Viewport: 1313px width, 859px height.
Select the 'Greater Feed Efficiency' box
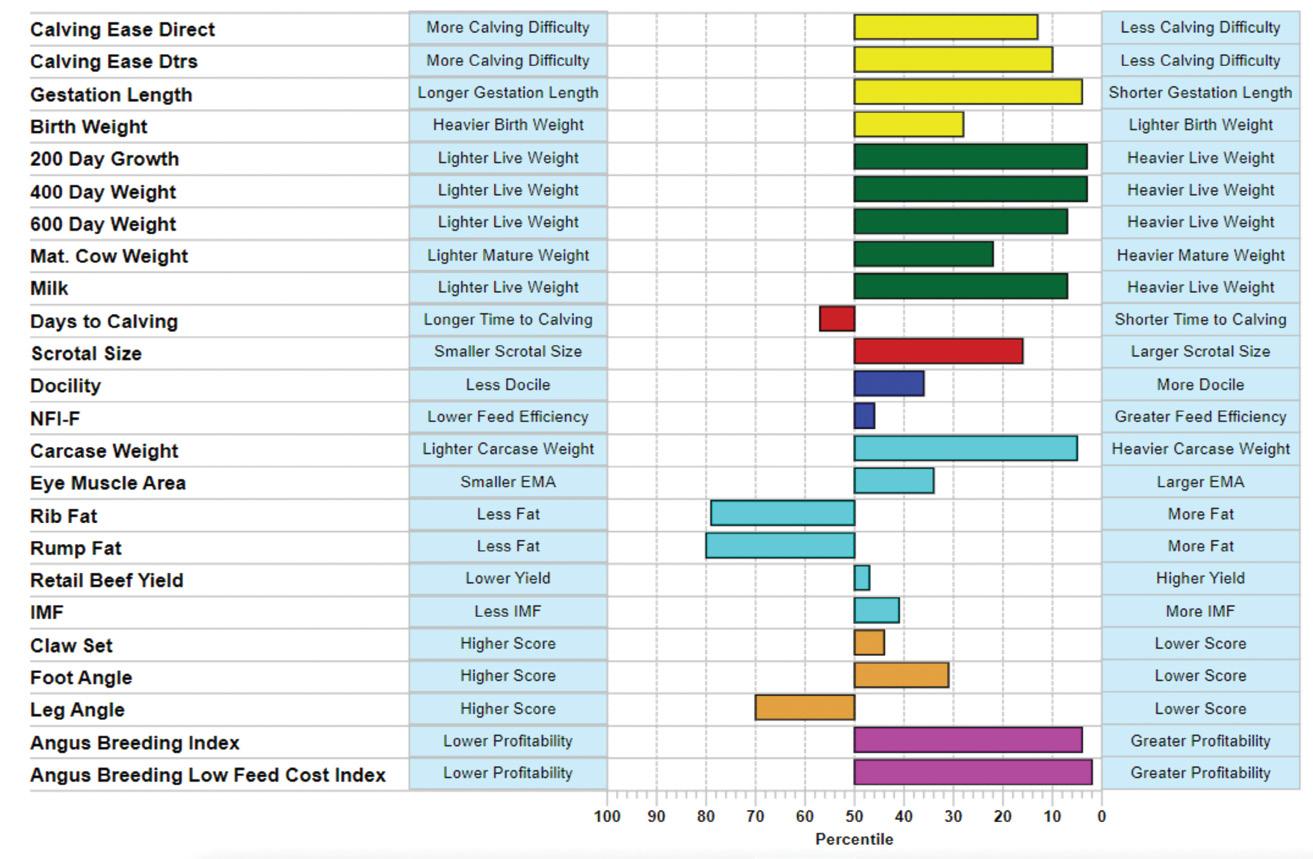[1200, 416]
